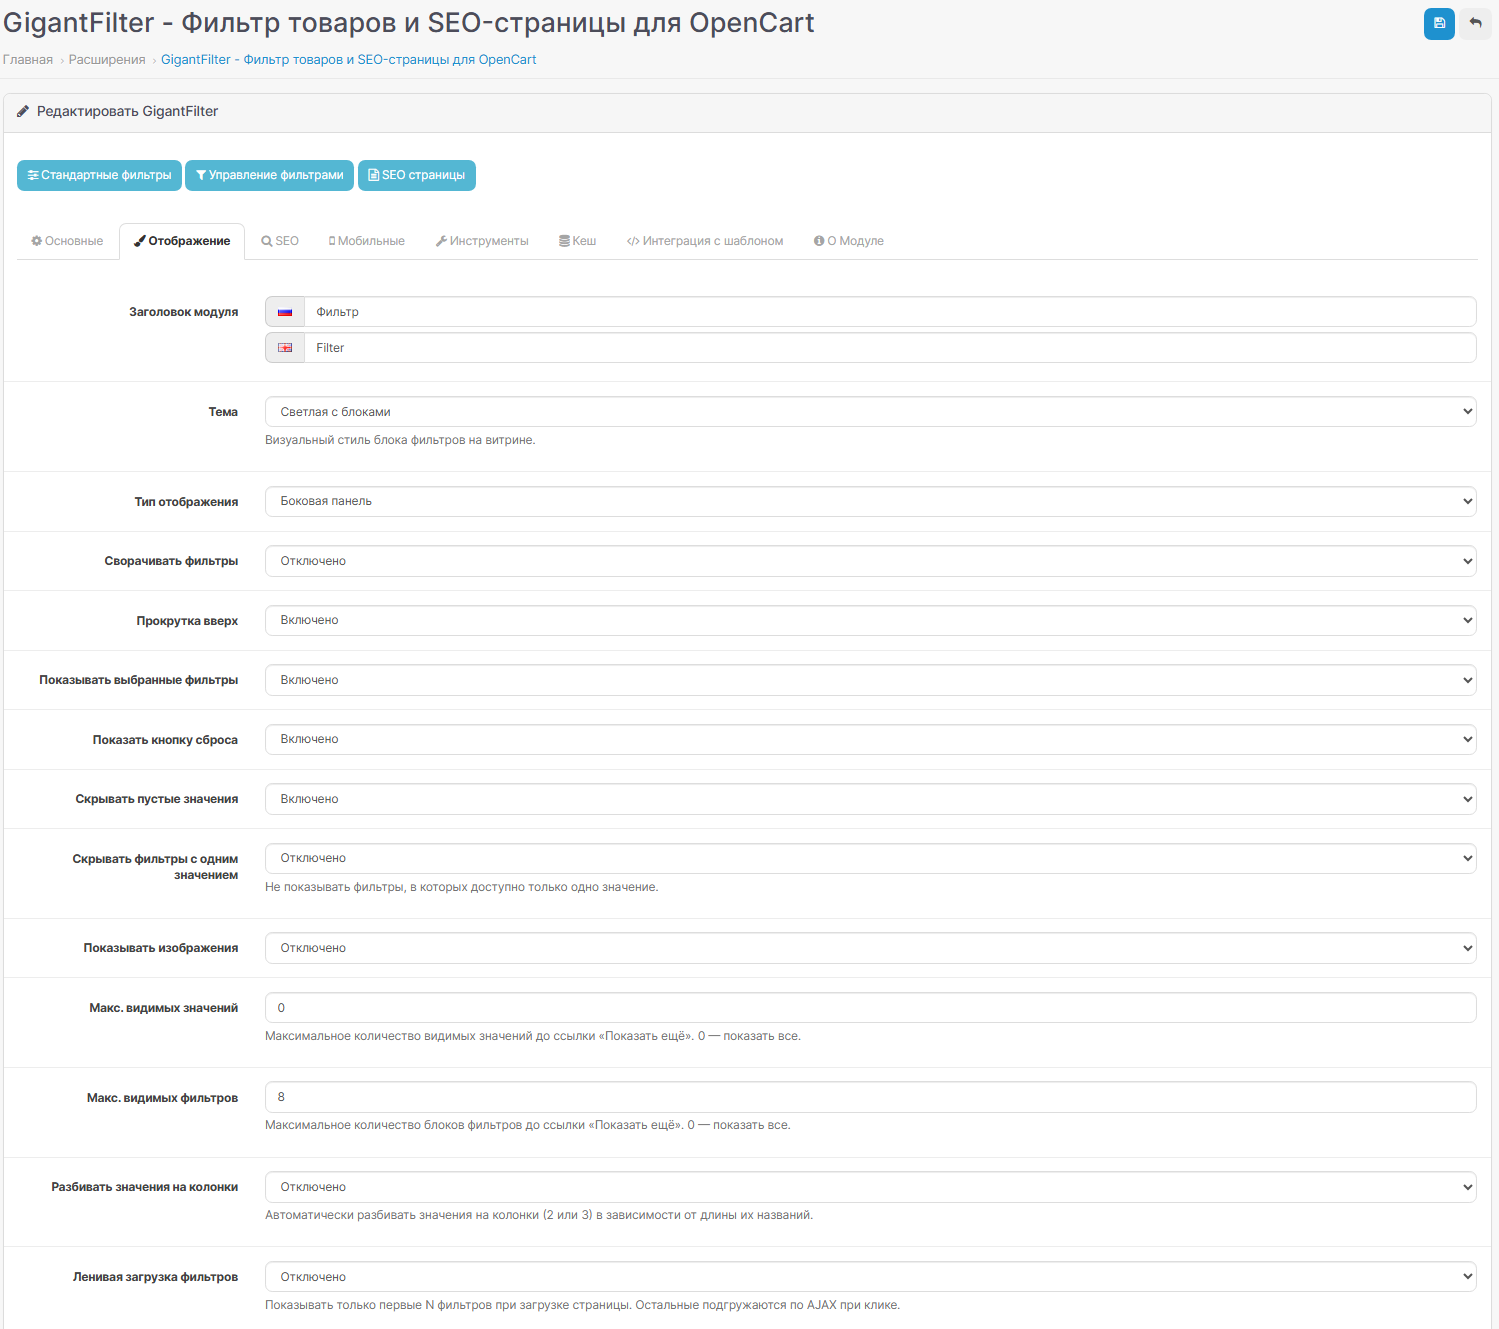Open Управление фильтрами
This screenshot has height=1329, width=1499.
pyautogui.click(x=270, y=175)
